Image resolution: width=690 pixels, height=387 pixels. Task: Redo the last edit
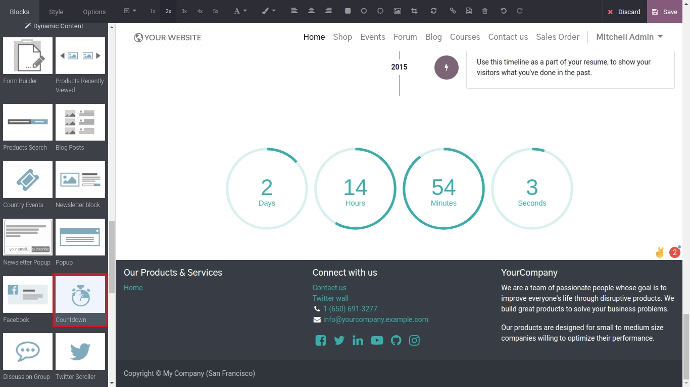coord(519,11)
